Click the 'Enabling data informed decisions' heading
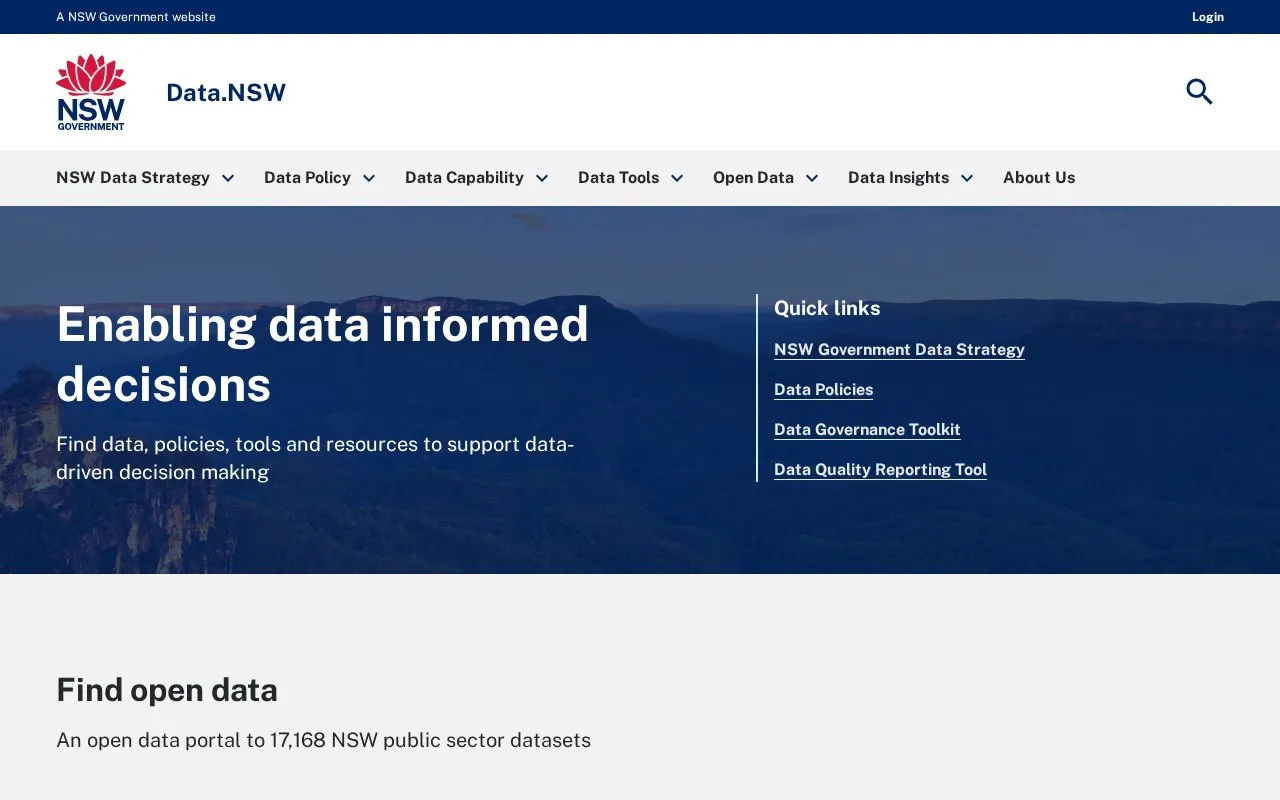Screen dimensions: 1280x800 click(322, 354)
